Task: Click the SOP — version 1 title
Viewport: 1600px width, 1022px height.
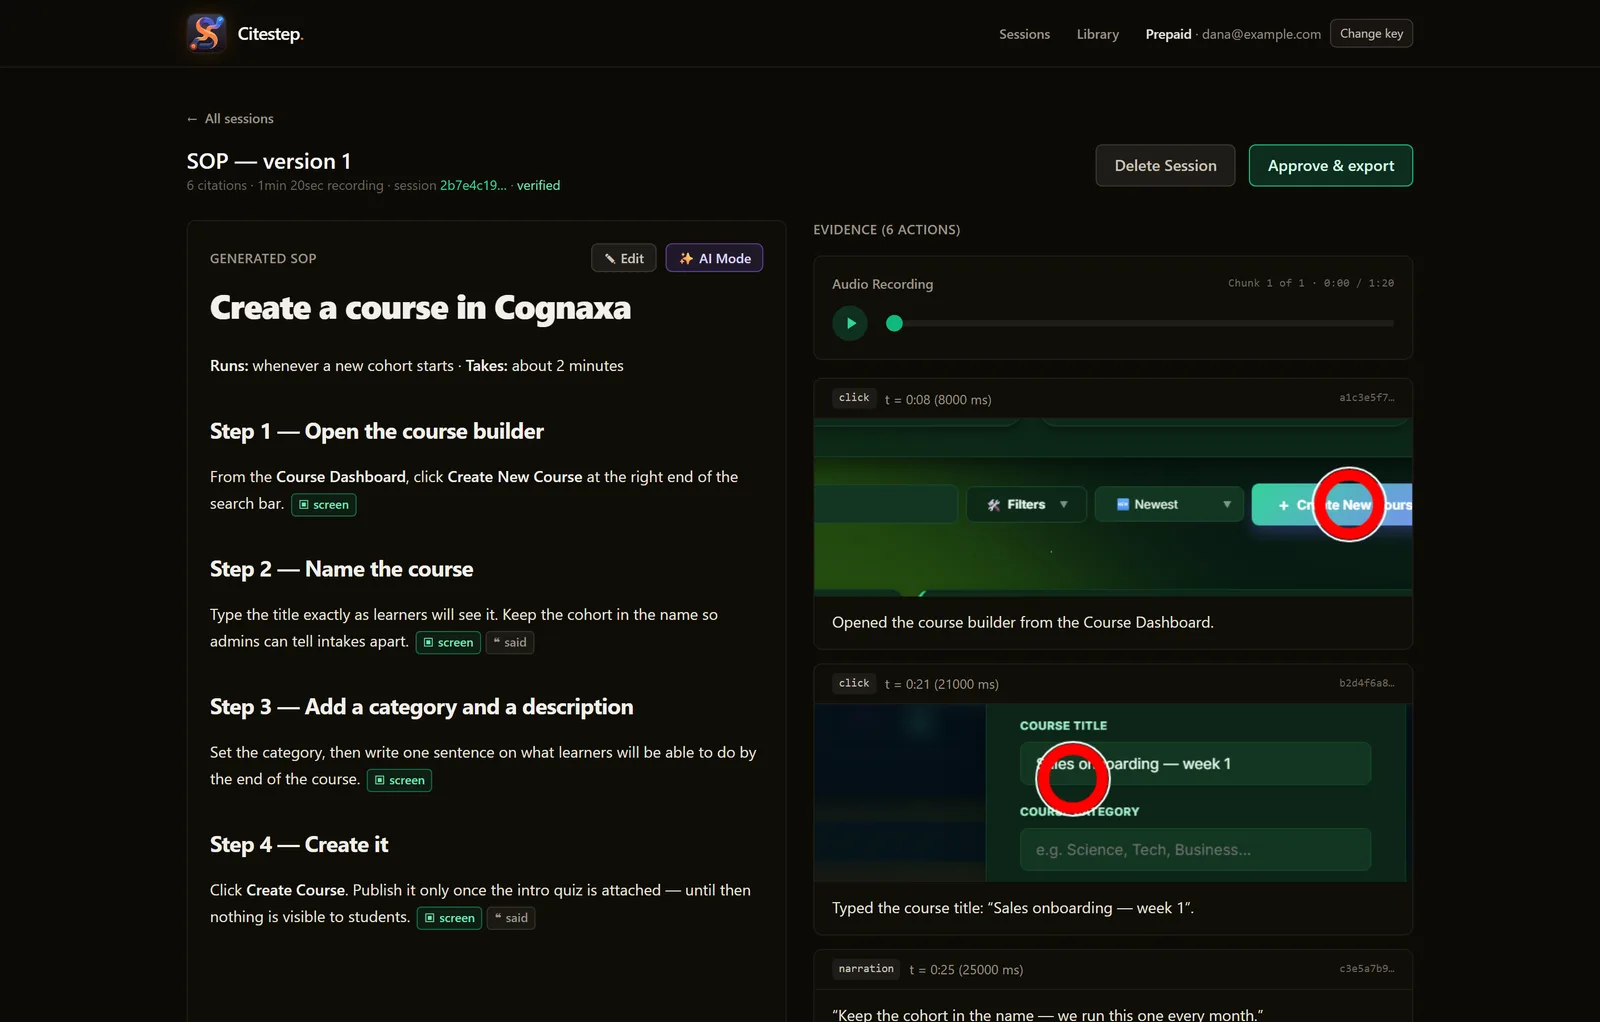Action: 269,161
